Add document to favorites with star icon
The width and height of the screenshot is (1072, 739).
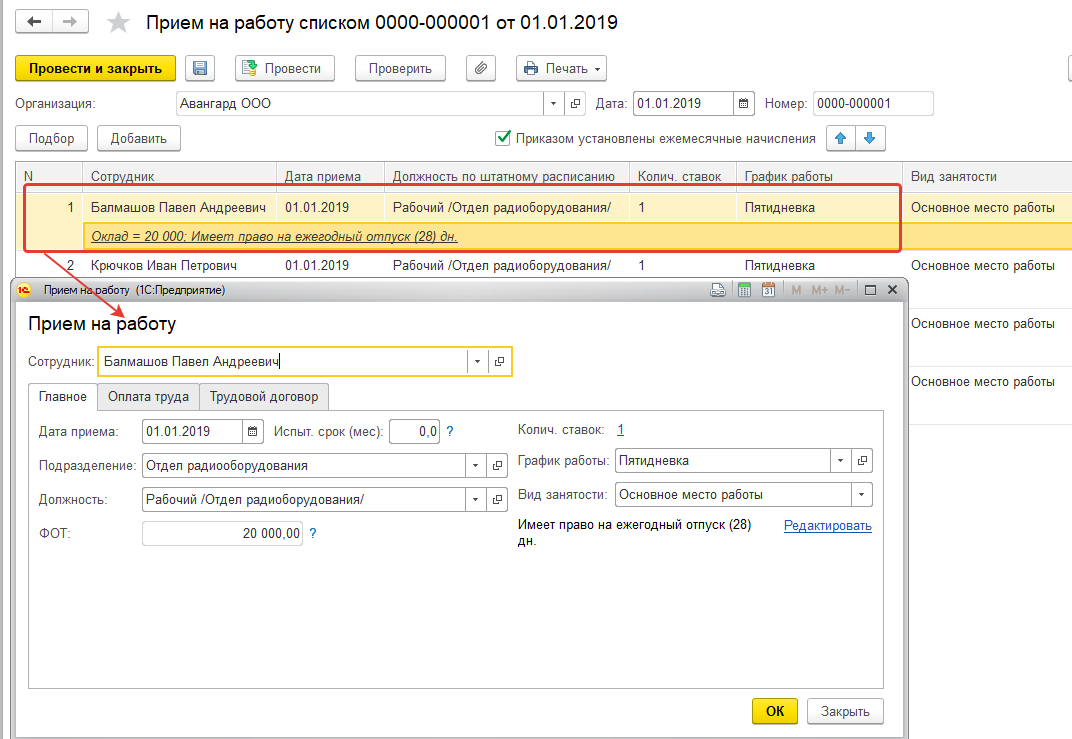pos(118,22)
